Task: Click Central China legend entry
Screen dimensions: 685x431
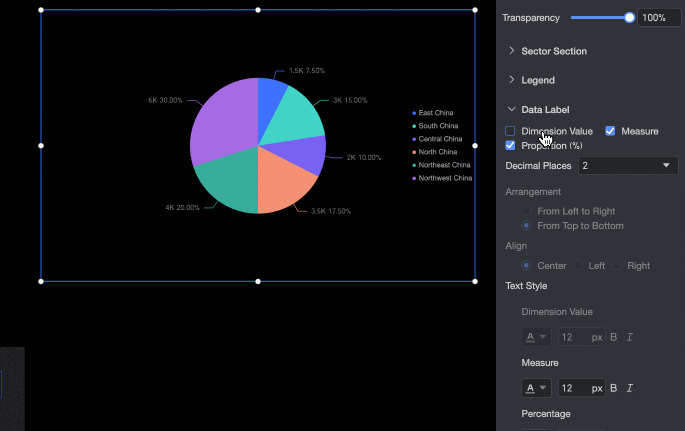Action: tap(437, 139)
